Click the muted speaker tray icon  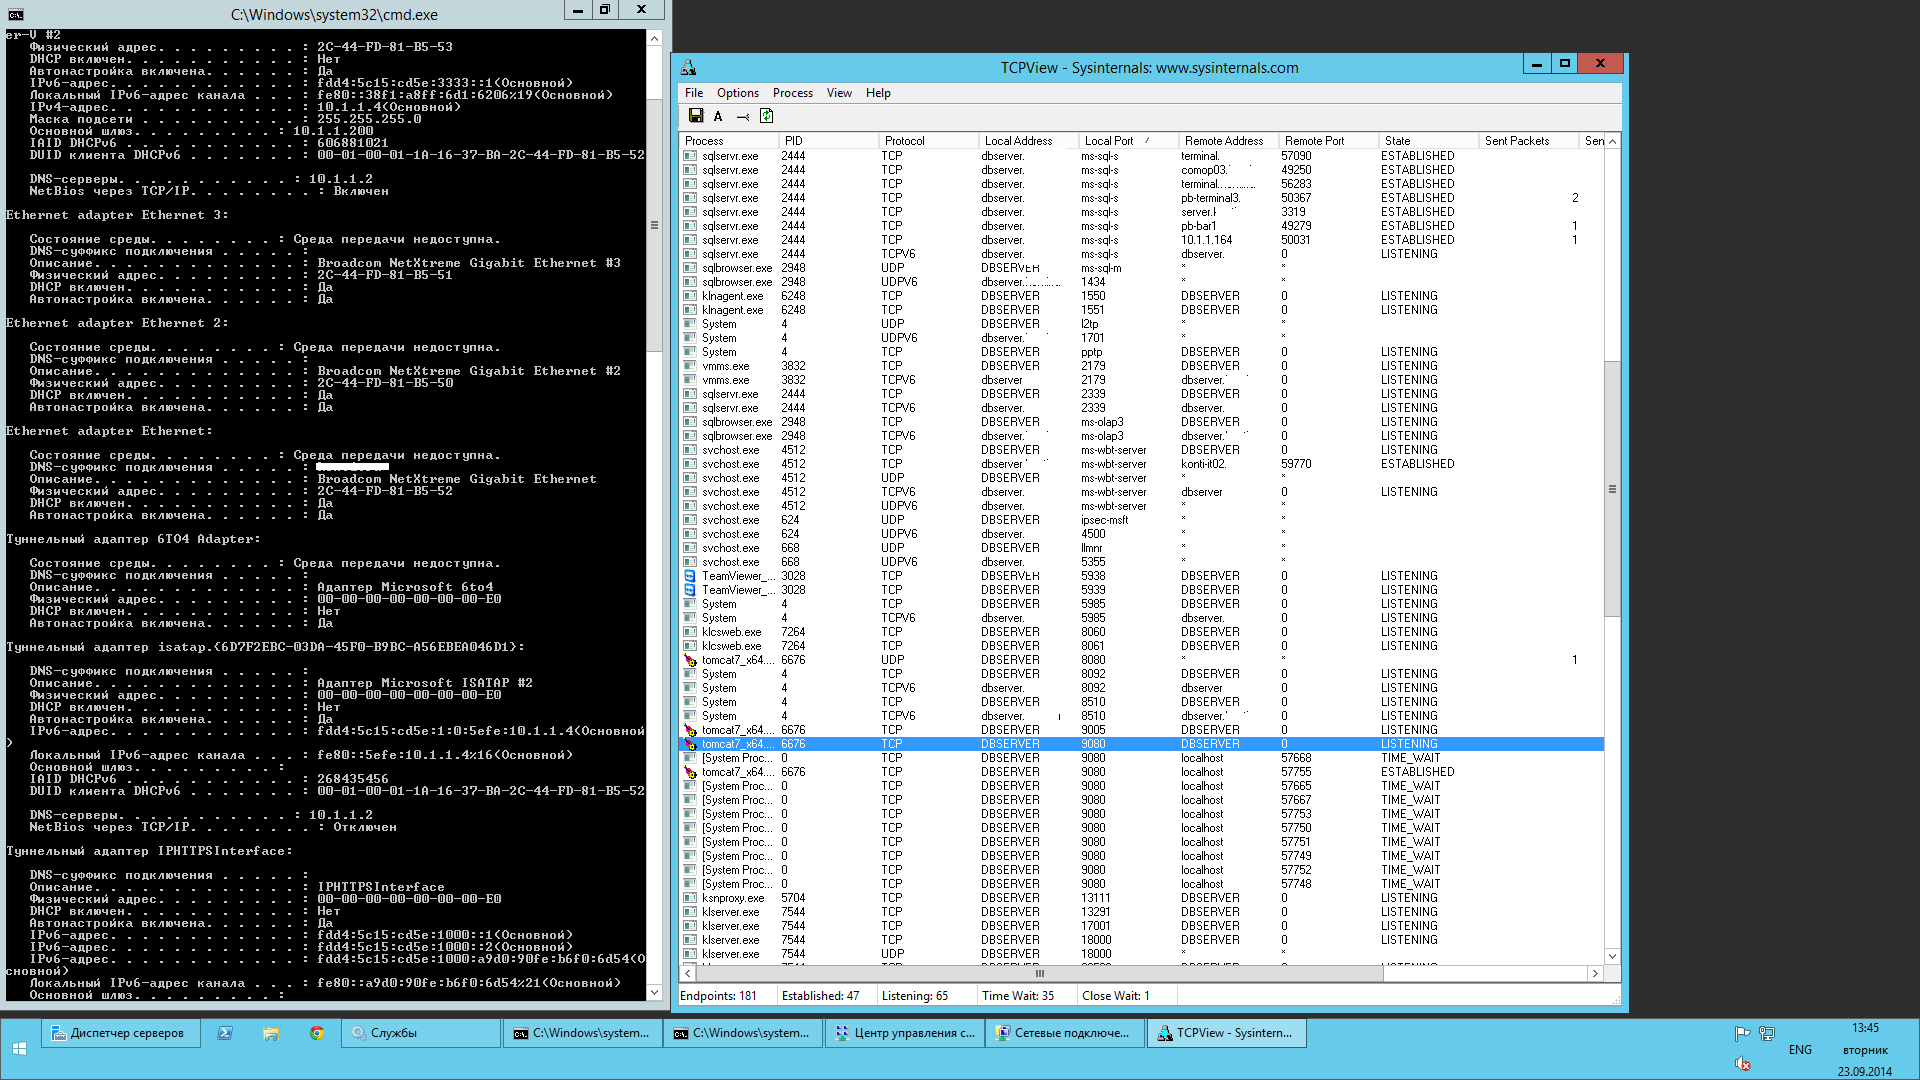click(x=1742, y=1063)
